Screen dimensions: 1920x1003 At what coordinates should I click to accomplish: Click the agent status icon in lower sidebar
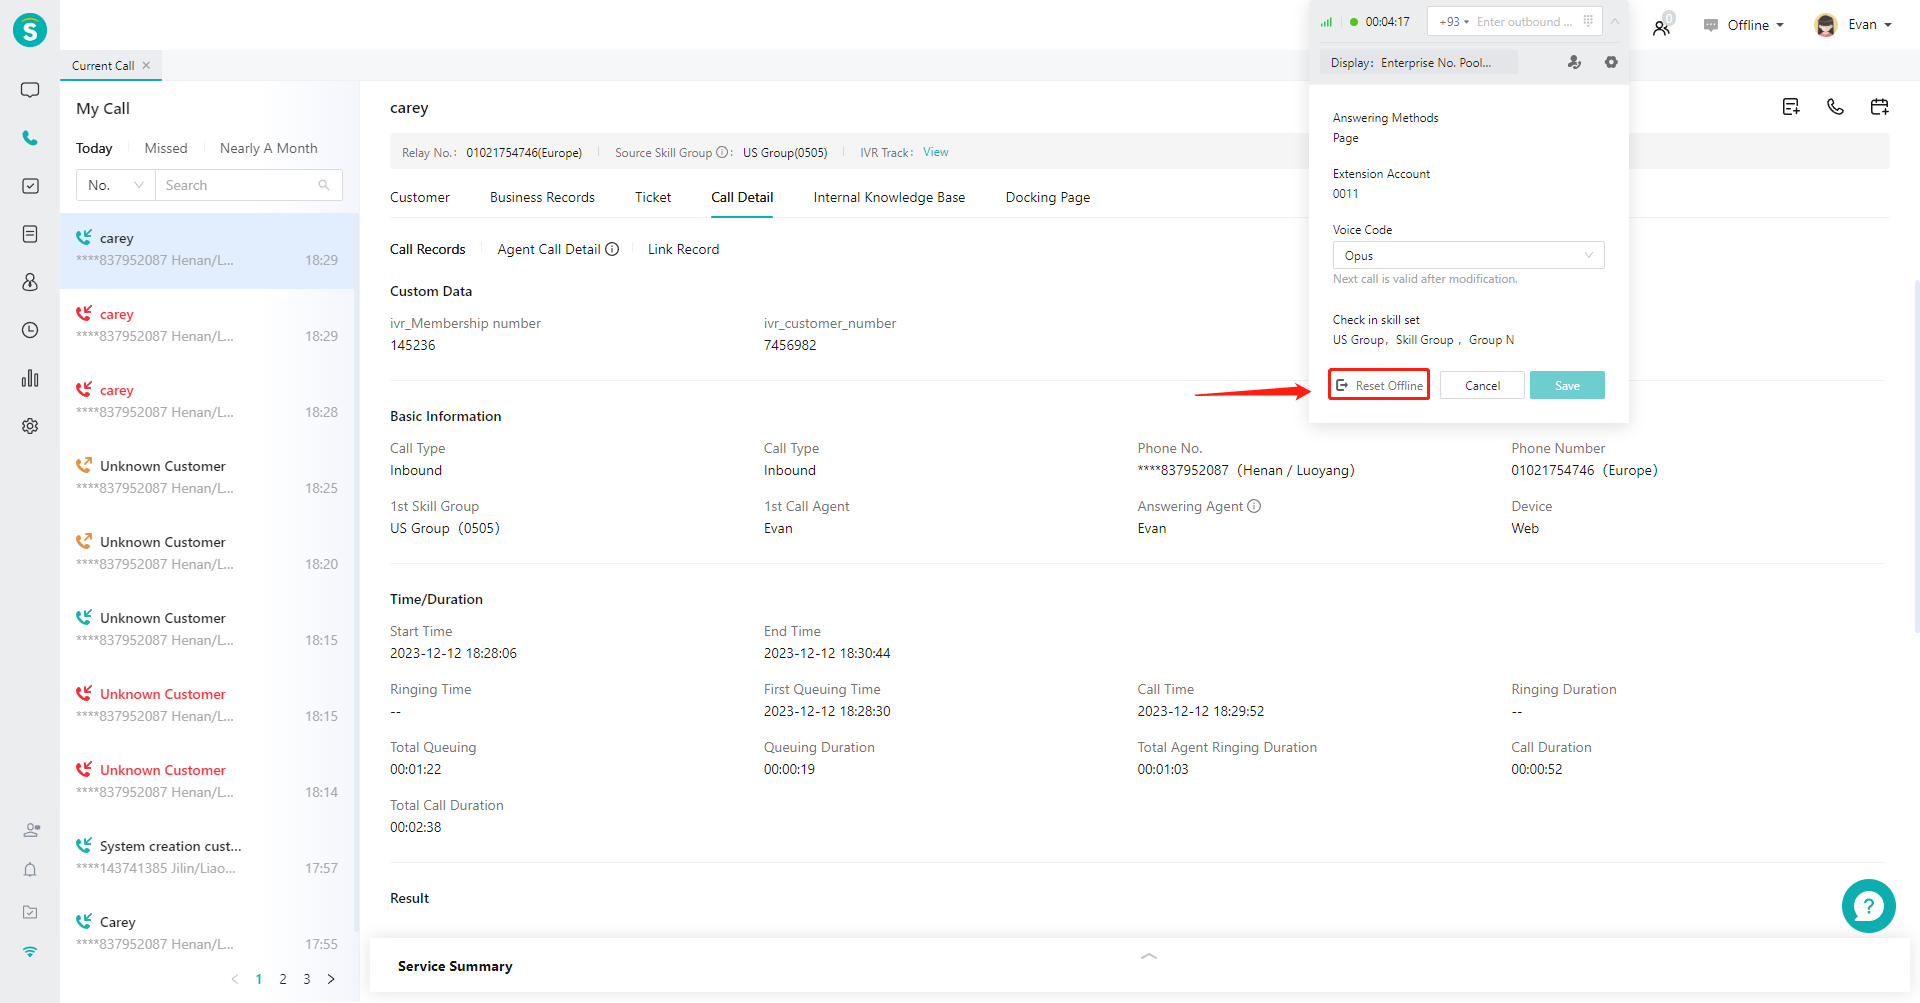coord(31,830)
